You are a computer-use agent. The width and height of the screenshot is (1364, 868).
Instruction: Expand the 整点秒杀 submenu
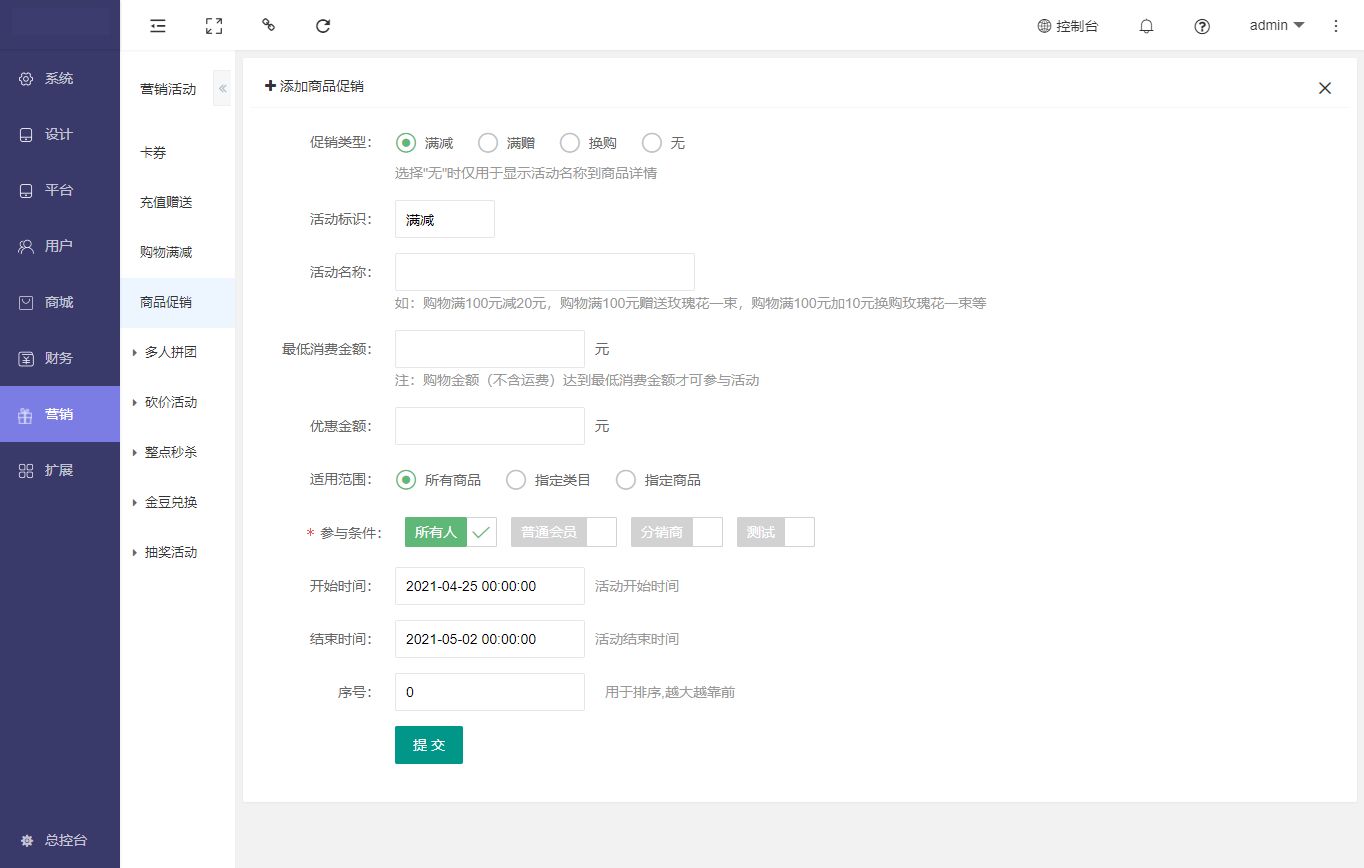[x=170, y=452]
